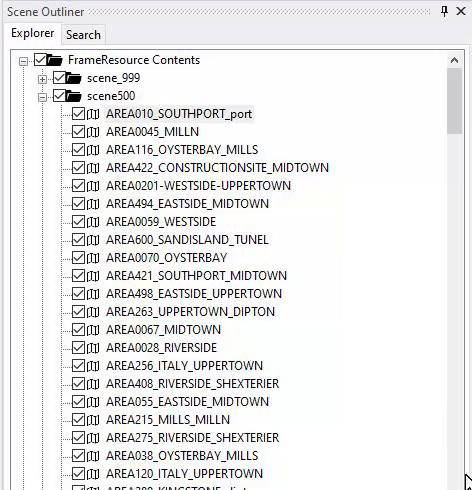Pin the Scene Outliner panel

444,11
